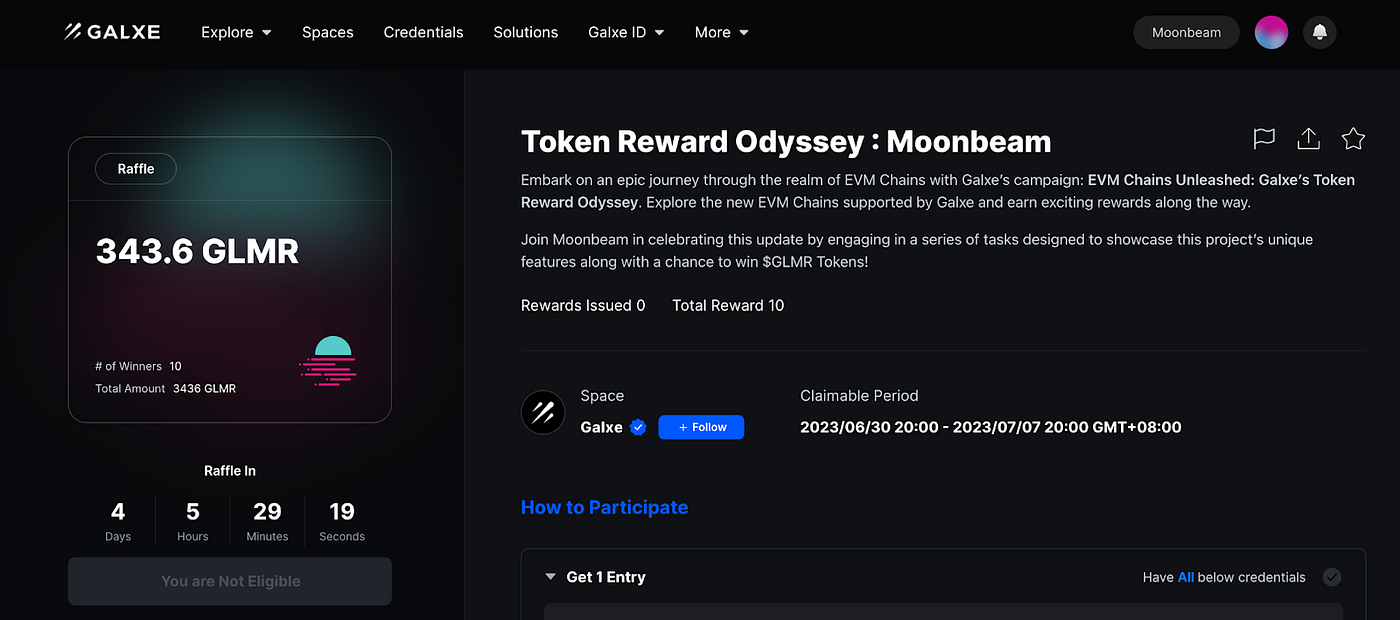
Task: Open the Solutions menu item
Action: click(x=525, y=32)
